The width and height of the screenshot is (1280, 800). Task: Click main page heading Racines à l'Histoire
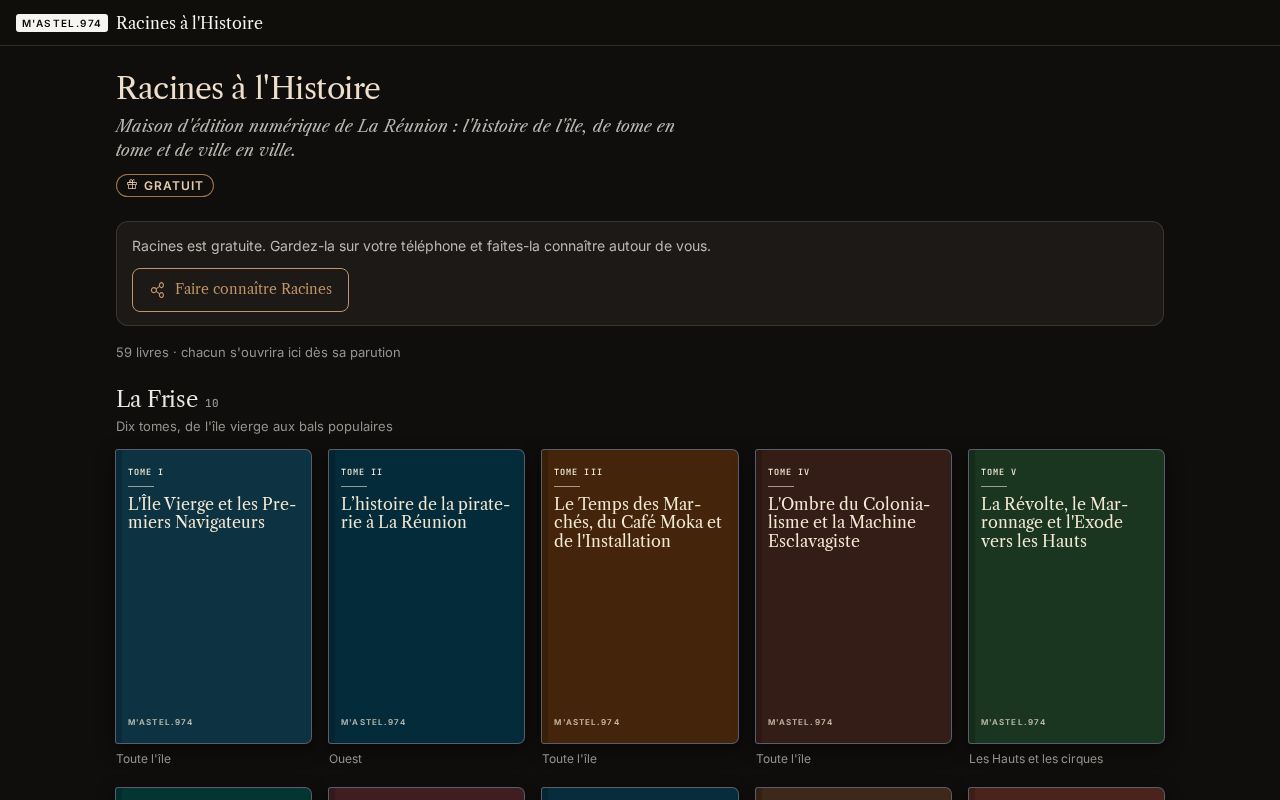click(x=248, y=88)
